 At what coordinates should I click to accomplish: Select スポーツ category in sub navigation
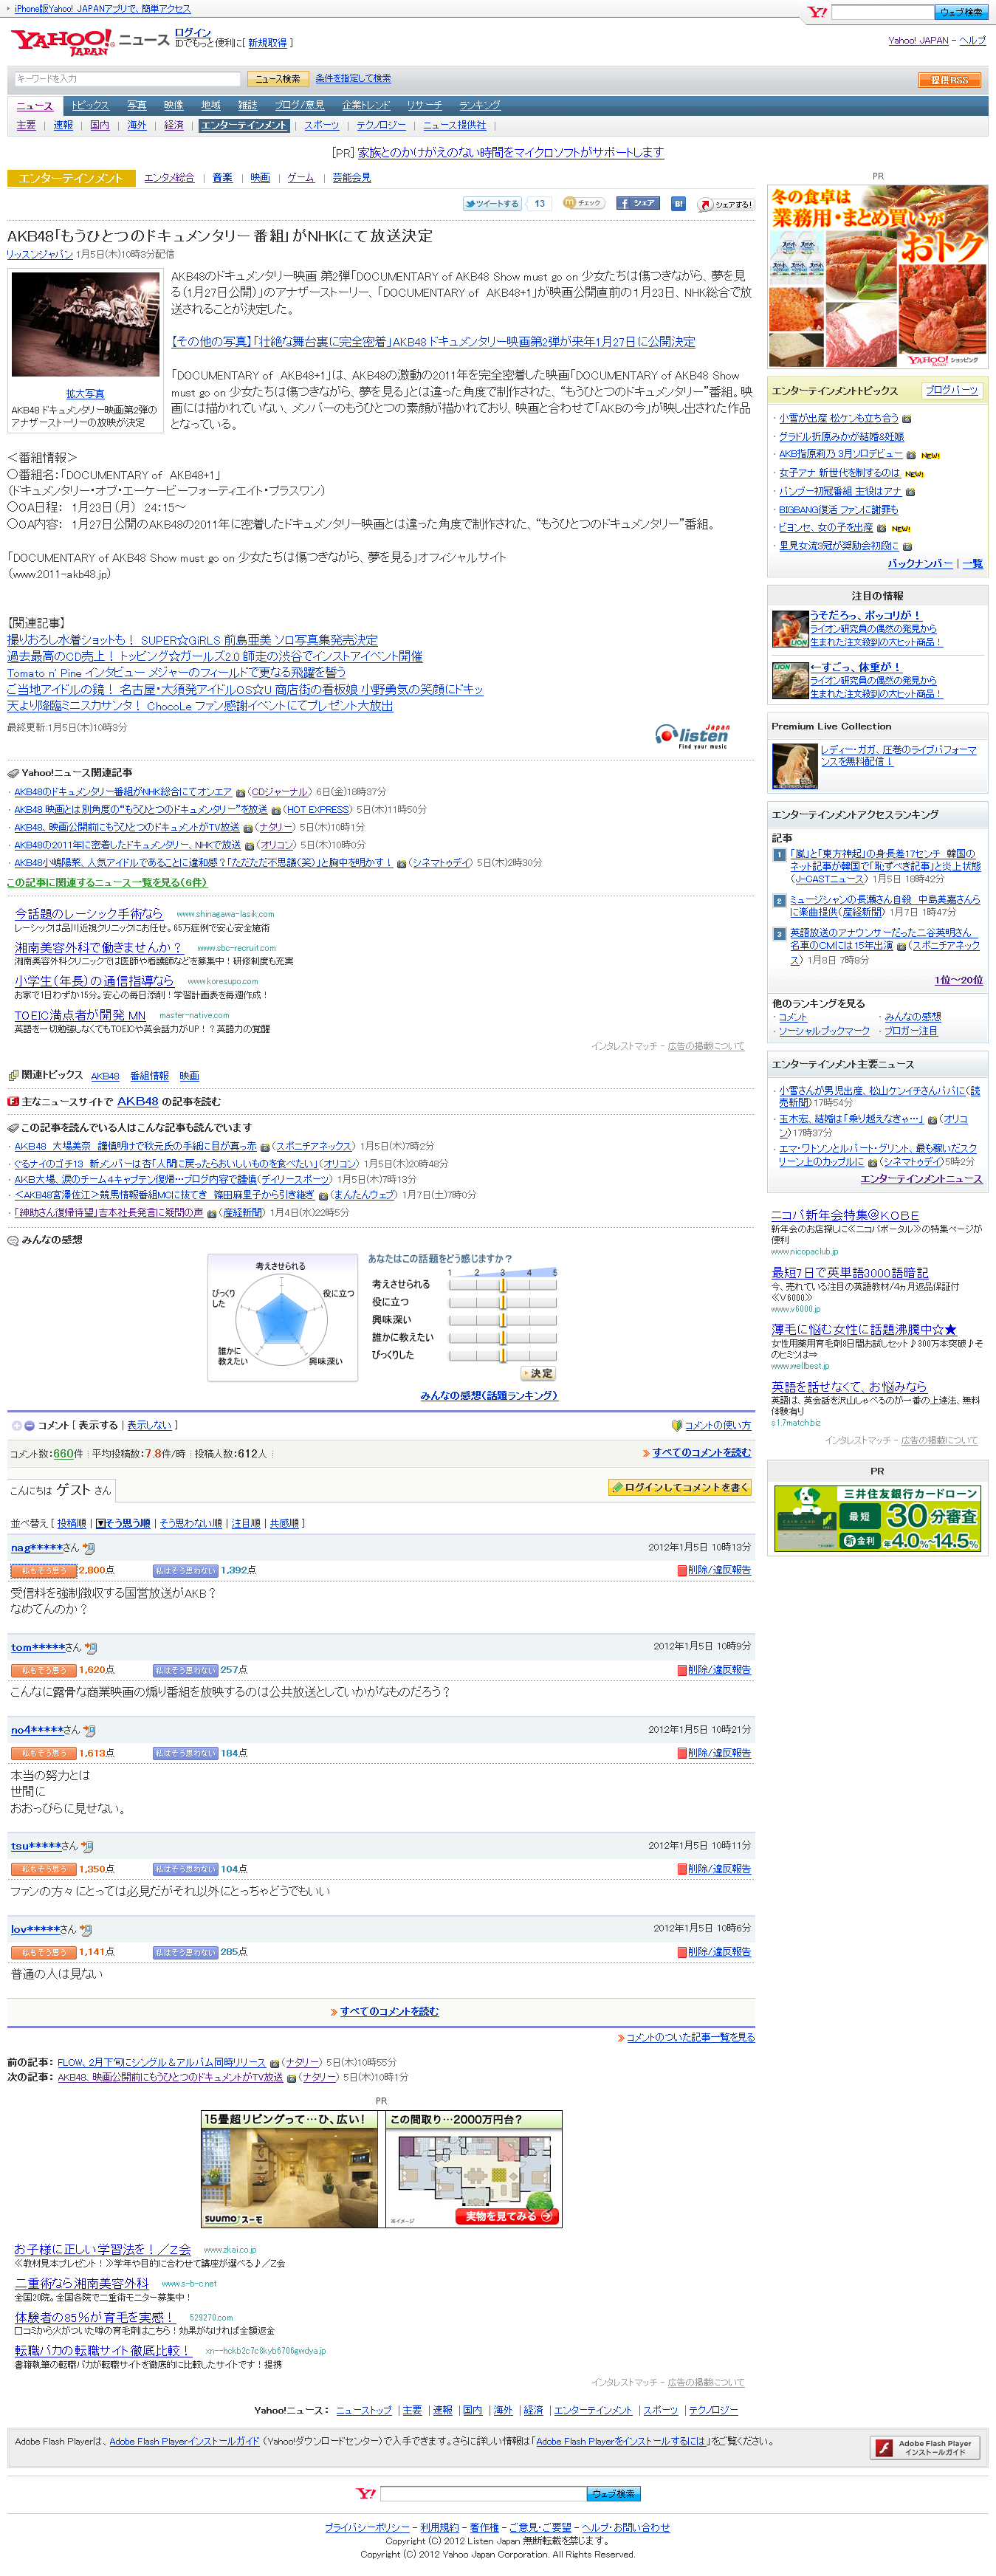[322, 125]
